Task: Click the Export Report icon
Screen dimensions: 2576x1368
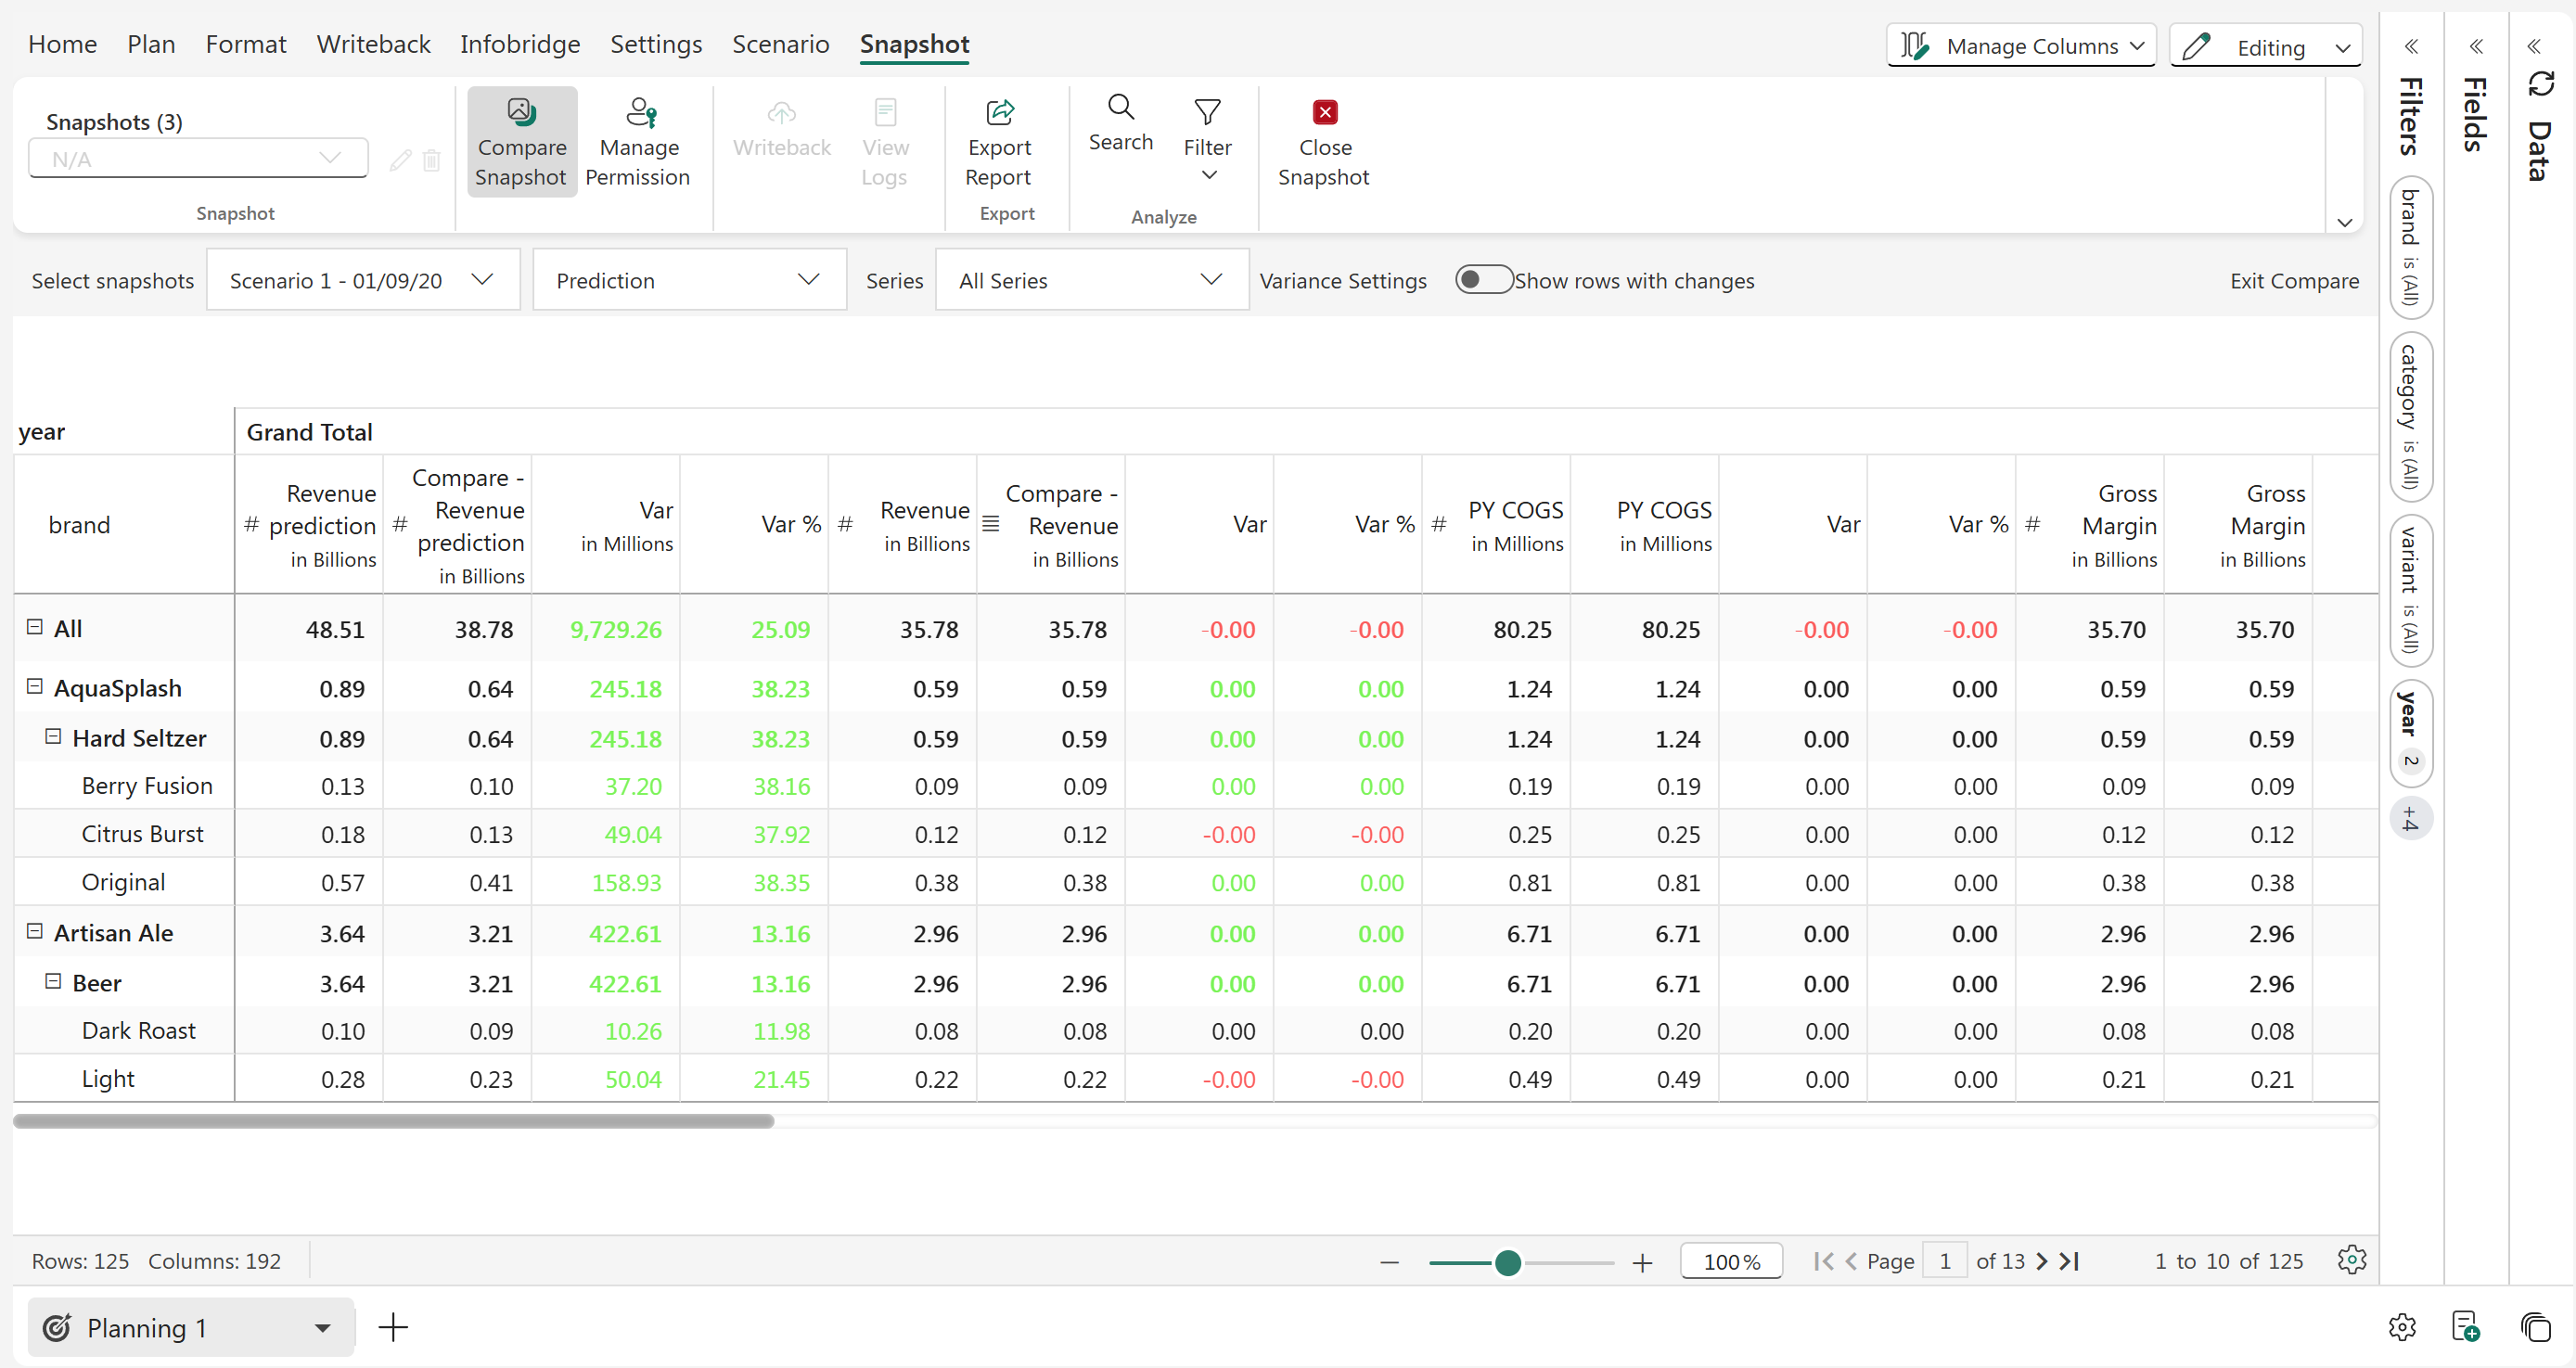Action: [999, 112]
